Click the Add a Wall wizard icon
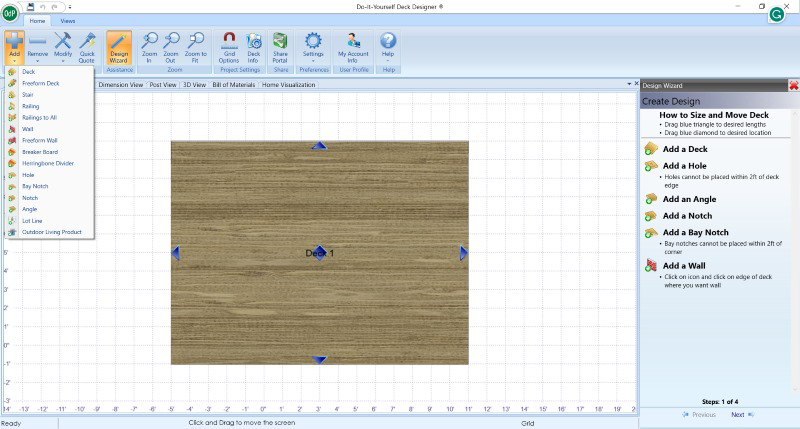The image size is (800, 429). (x=651, y=265)
